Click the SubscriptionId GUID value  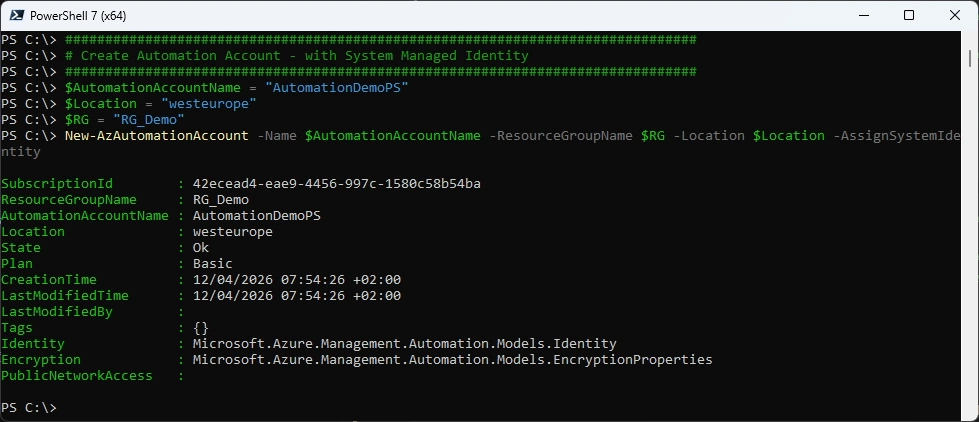point(337,184)
